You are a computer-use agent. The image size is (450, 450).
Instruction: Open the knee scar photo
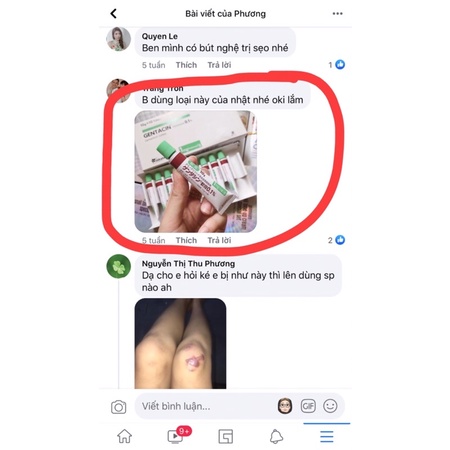[180, 344]
